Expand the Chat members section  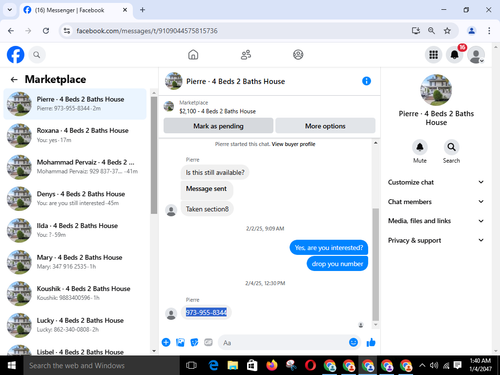436,202
